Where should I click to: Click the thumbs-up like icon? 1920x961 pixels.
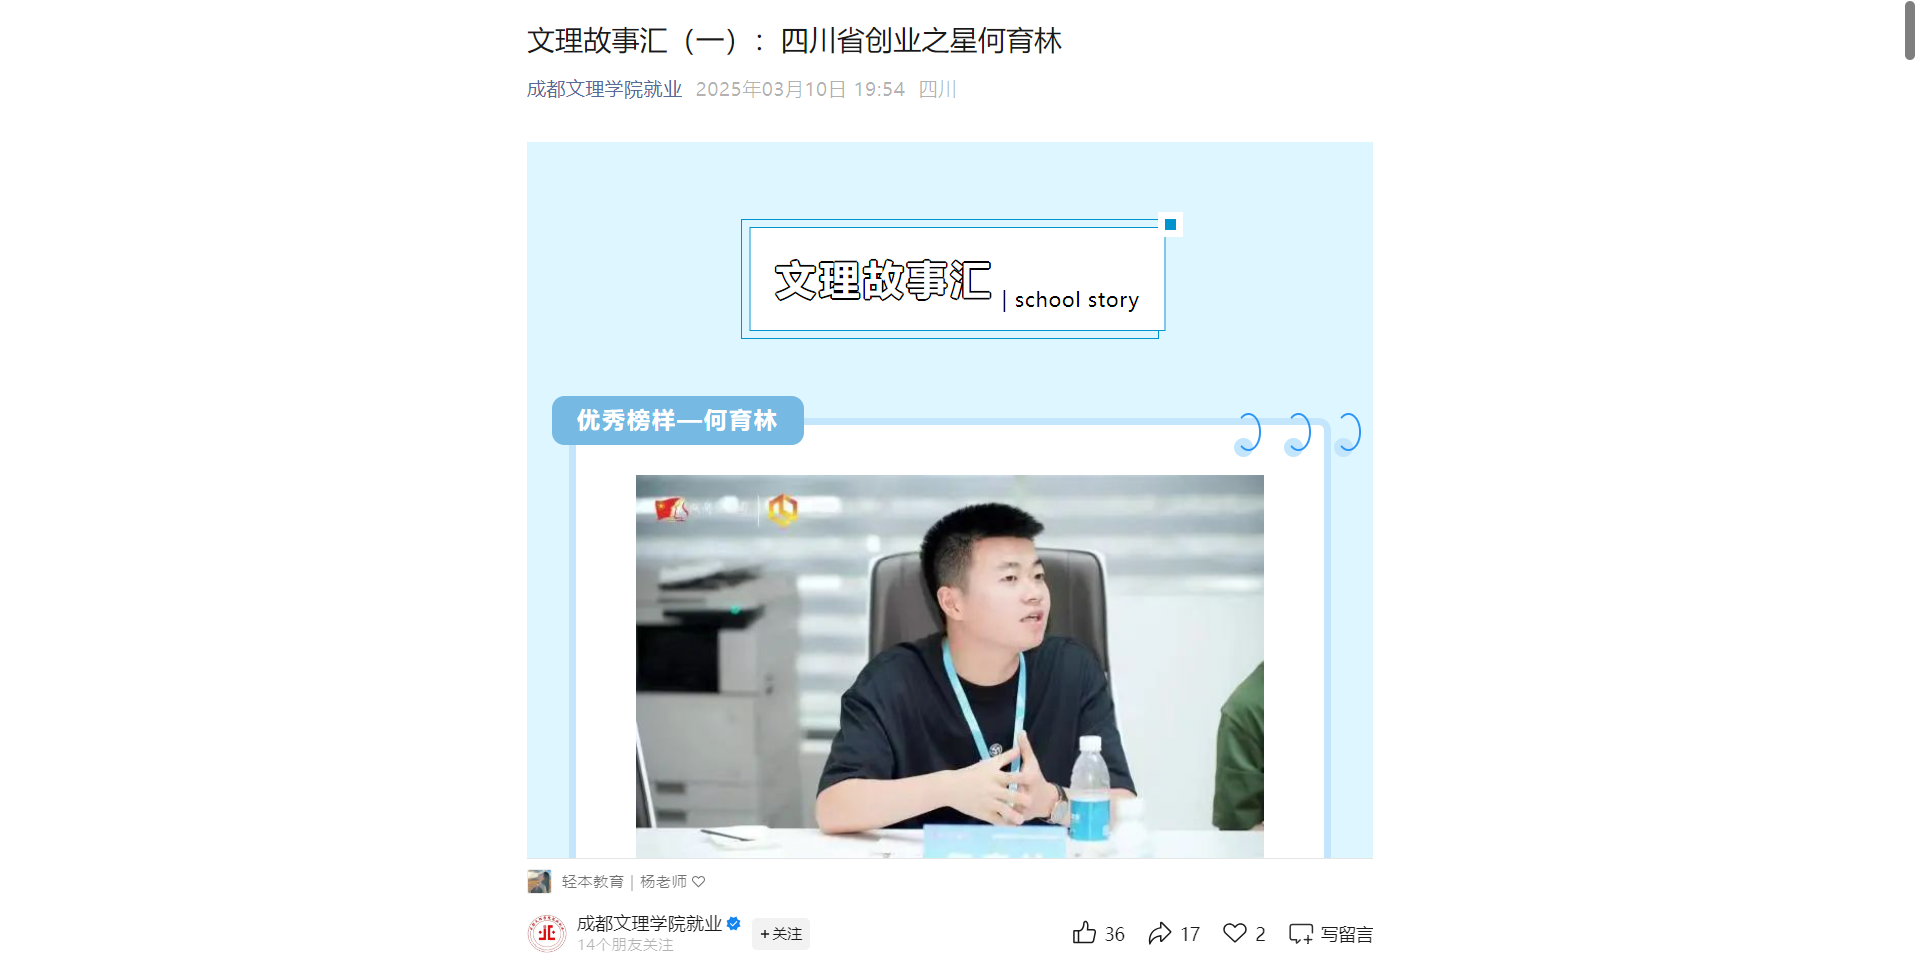pos(1084,933)
